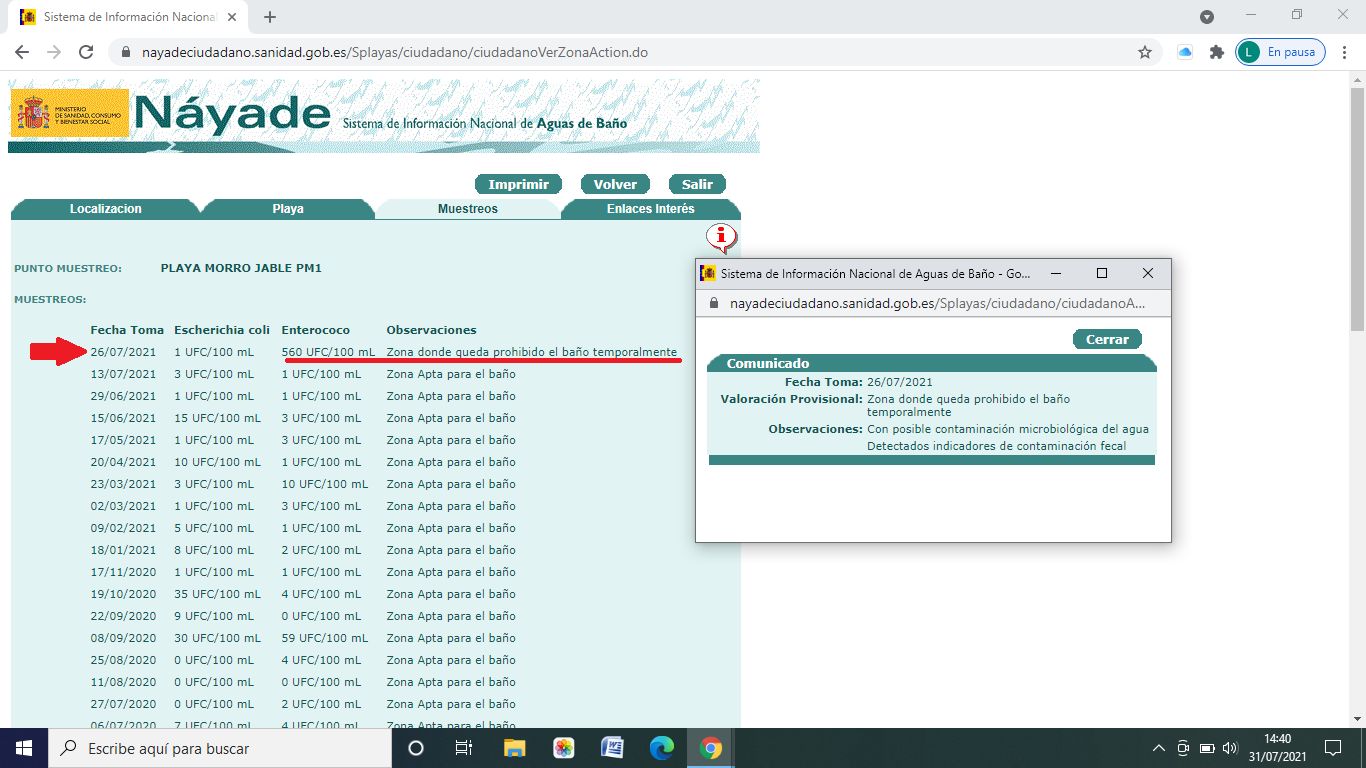Screen dimensions: 1366x768
Task: Click the Windows search box 'Escribe aquí para buscar'
Action: pos(220,748)
